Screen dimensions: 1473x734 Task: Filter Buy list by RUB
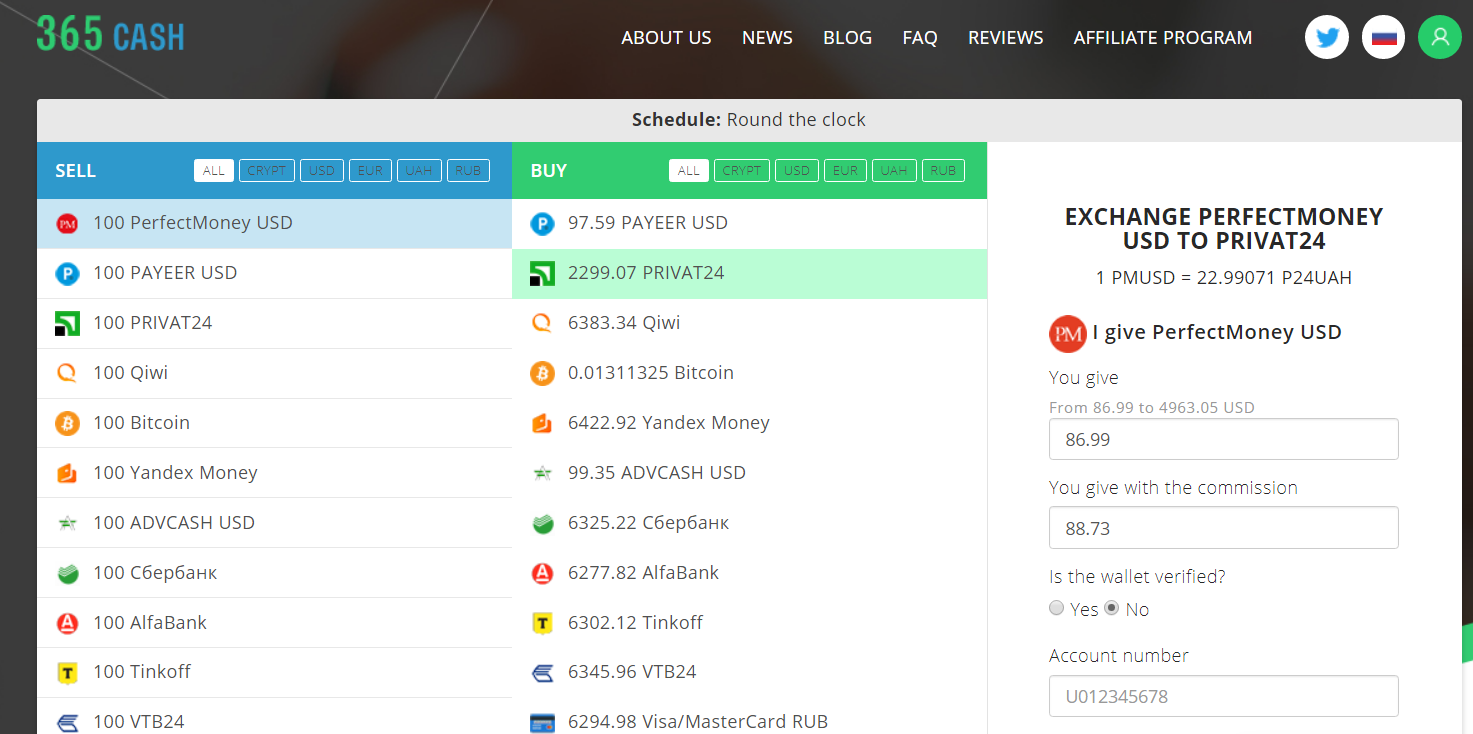(x=943, y=170)
